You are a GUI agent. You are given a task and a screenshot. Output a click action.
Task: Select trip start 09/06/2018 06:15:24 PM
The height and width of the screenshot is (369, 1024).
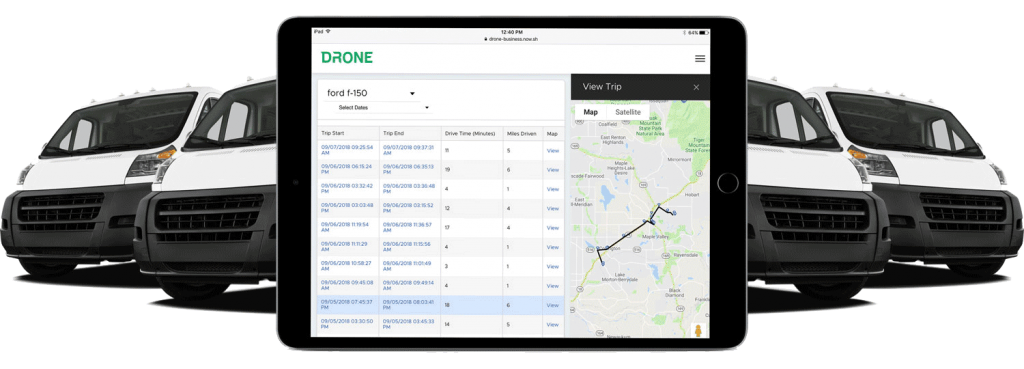pyautogui.click(x=347, y=170)
